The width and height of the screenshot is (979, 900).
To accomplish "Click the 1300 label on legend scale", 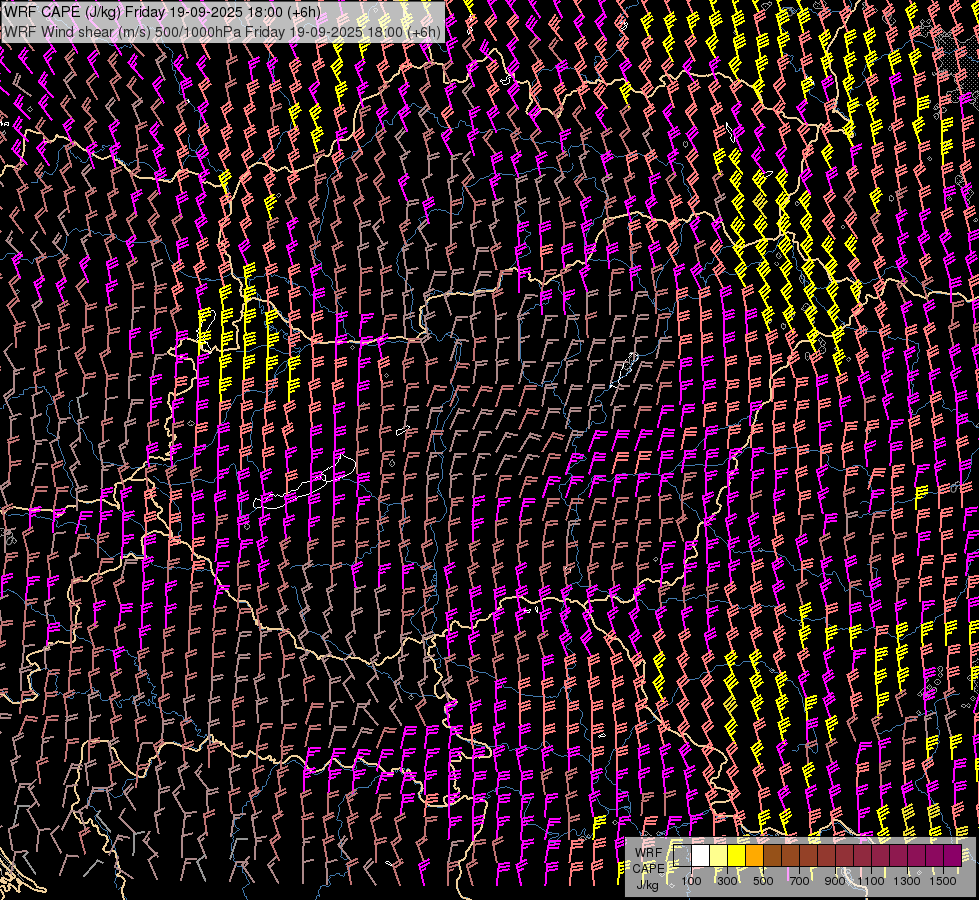I will pyautogui.click(x=907, y=881).
